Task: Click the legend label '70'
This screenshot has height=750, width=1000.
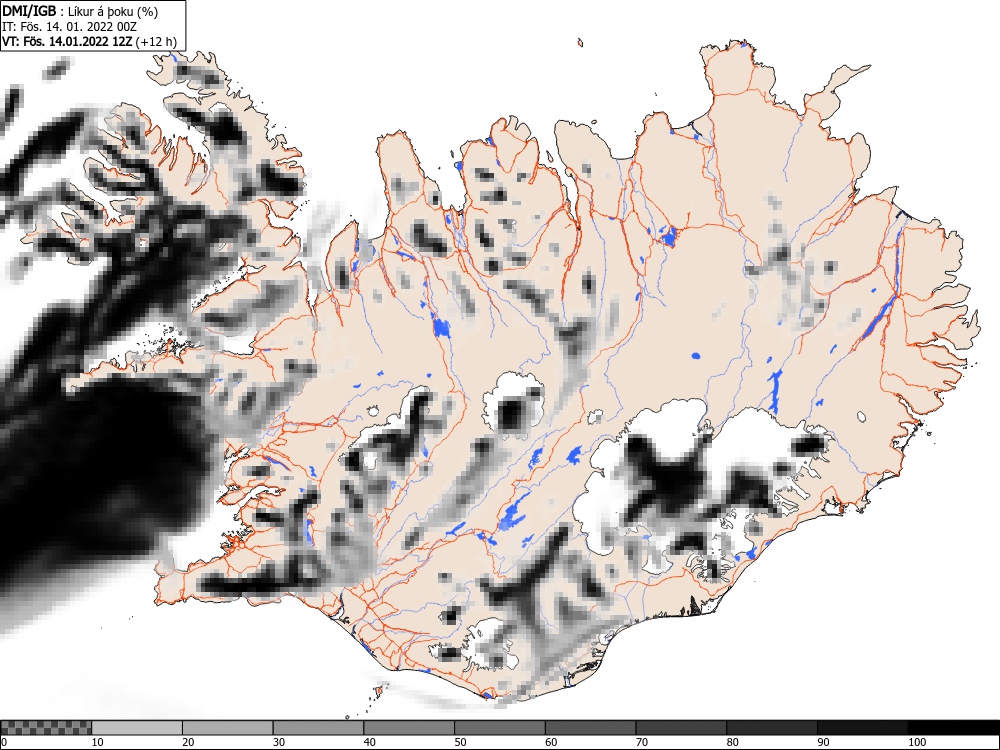Action: (641, 742)
